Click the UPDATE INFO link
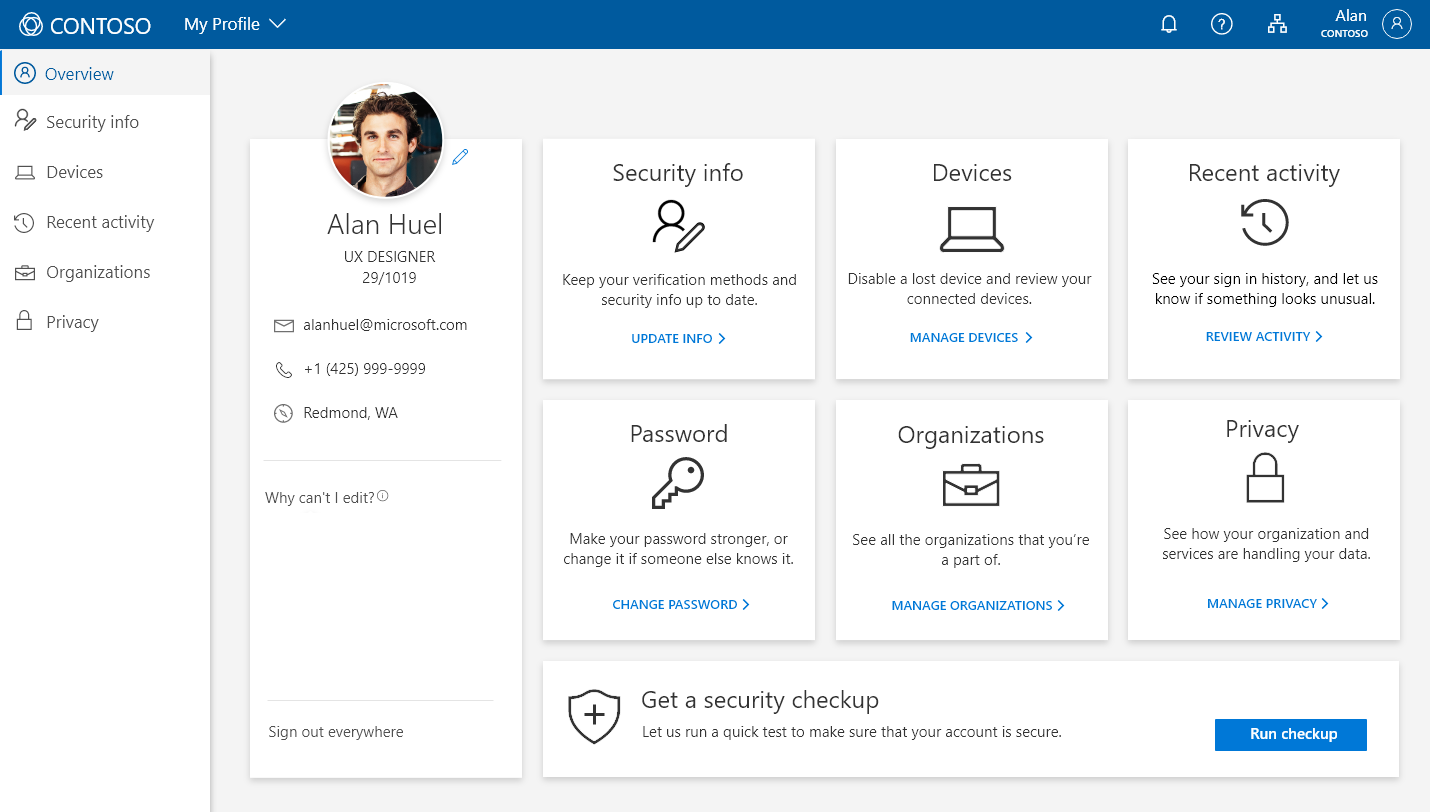The width and height of the screenshot is (1430, 812). point(678,339)
